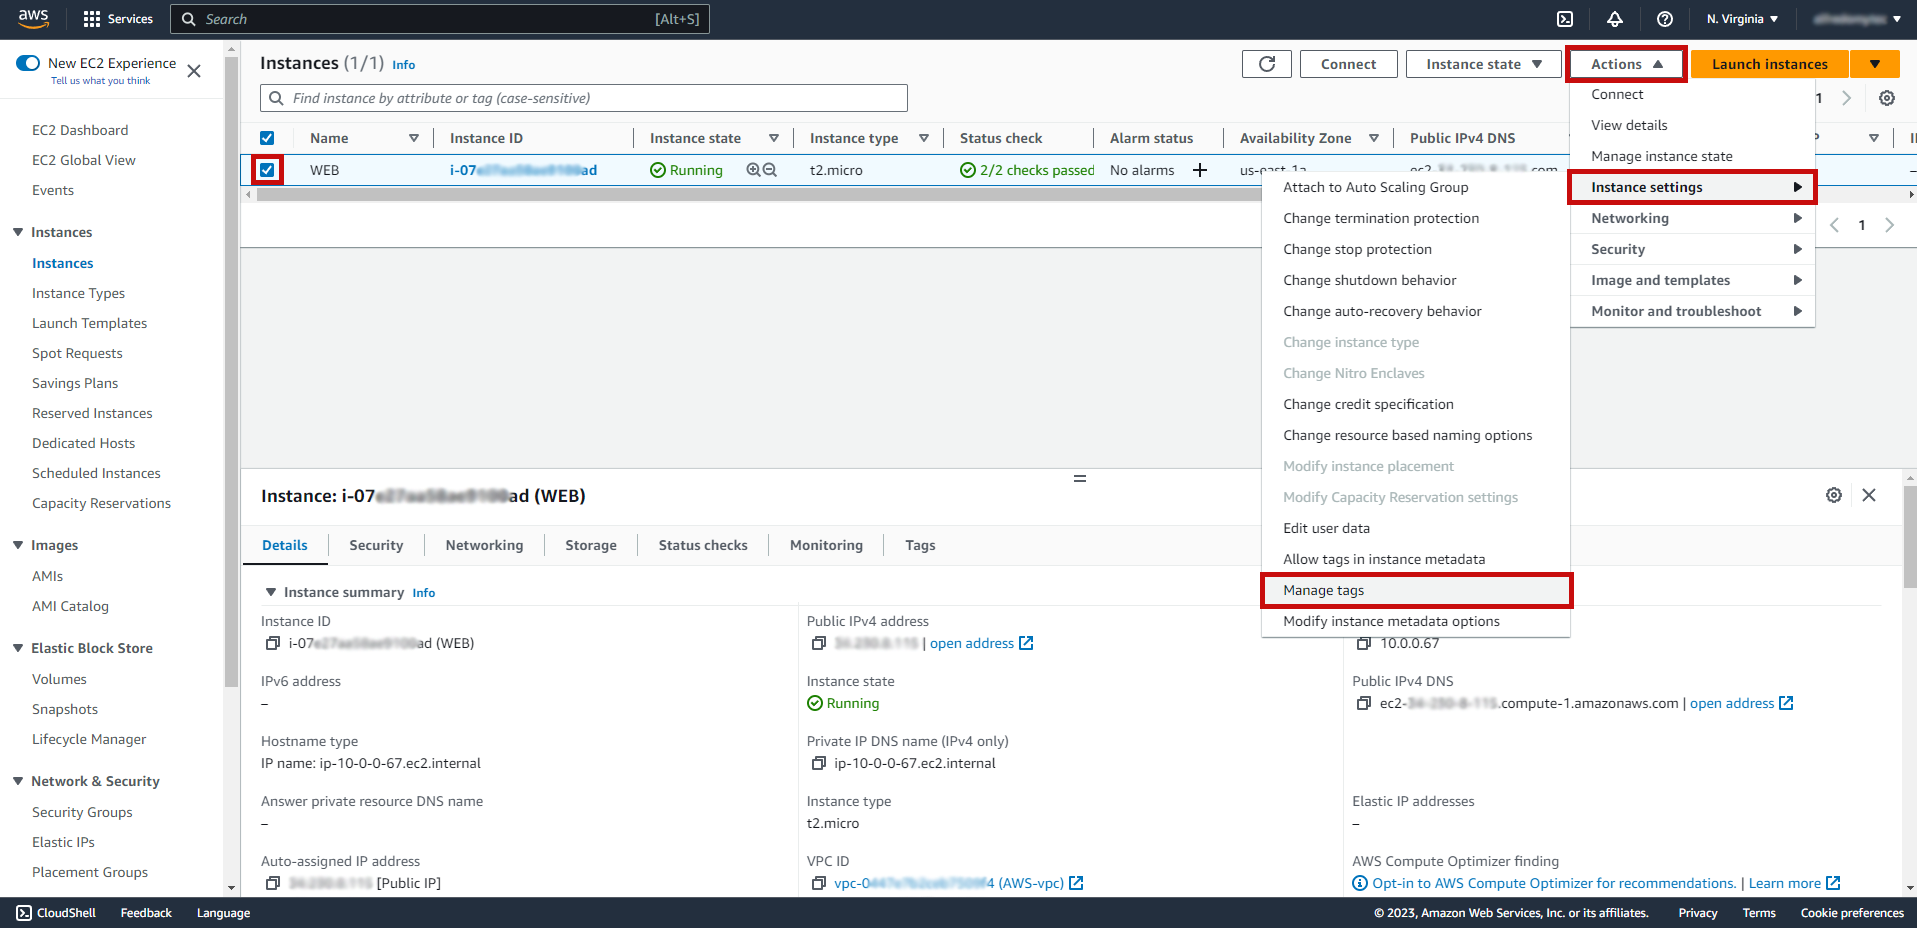The image size is (1917, 928).
Task: Click the horizontal table scrollbar
Action: 758,195
